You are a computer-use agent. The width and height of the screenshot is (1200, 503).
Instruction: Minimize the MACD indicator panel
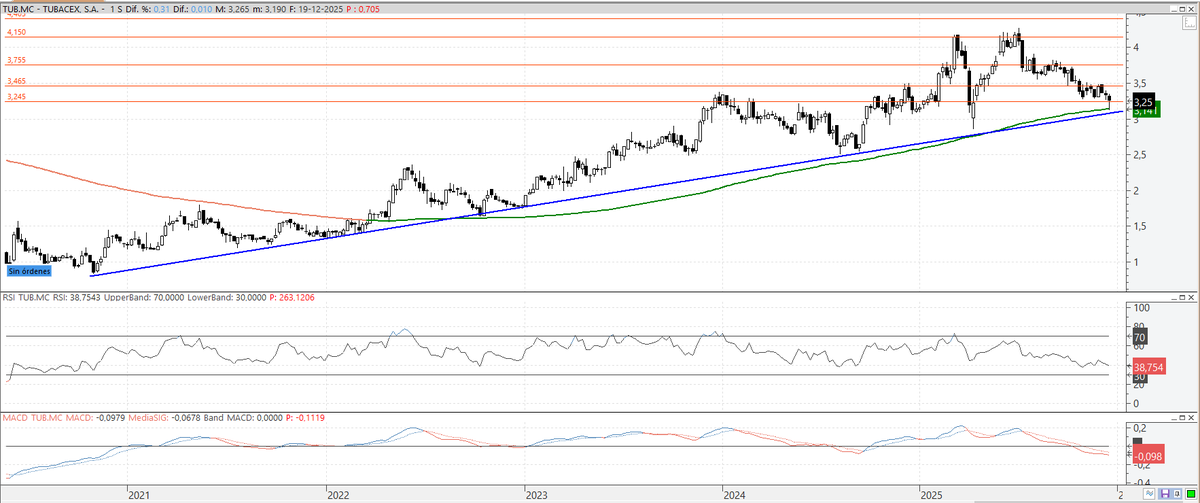tap(1174, 418)
